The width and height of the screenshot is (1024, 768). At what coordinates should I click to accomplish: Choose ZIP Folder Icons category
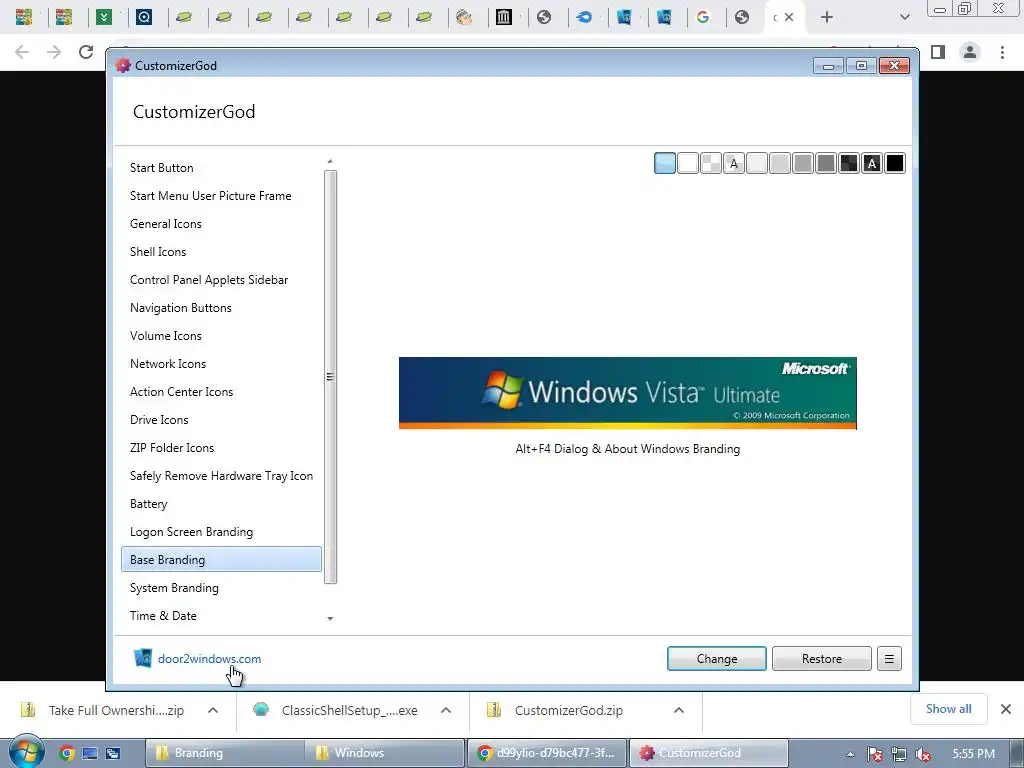tap(221, 448)
